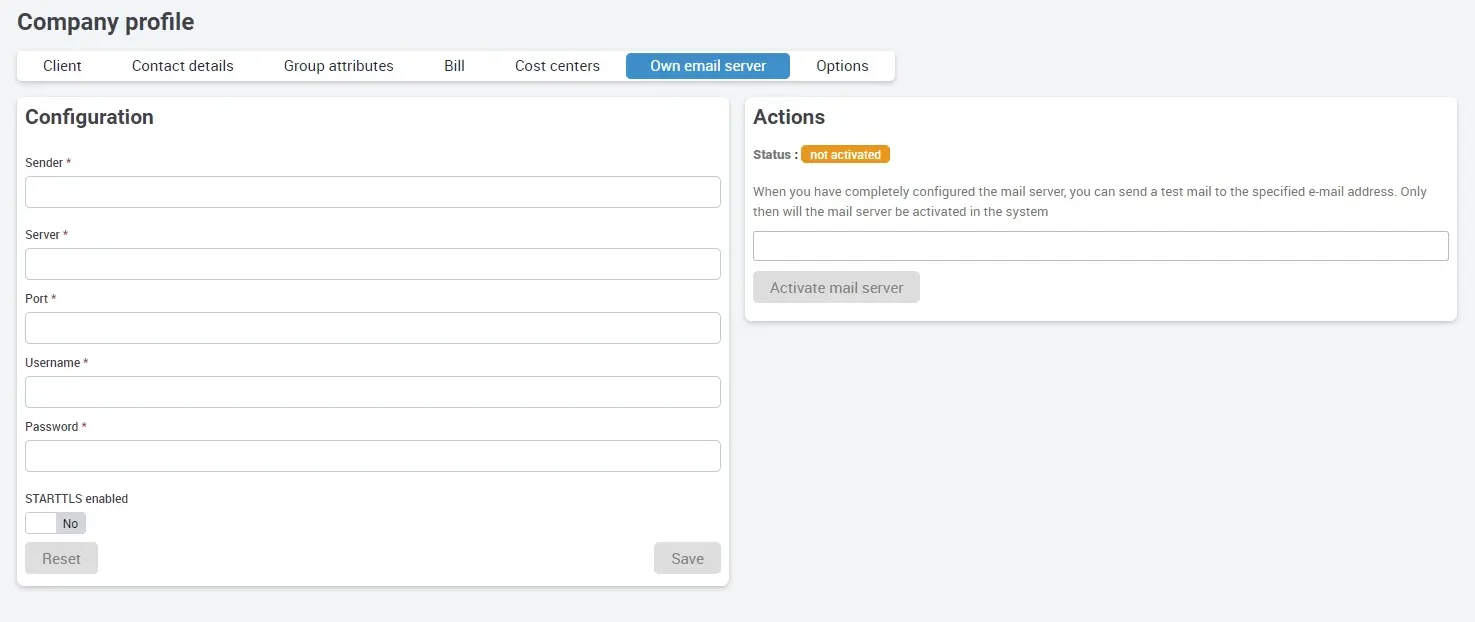Click the Activate mail server button
Viewport: 1475px width, 622px height.
point(836,287)
